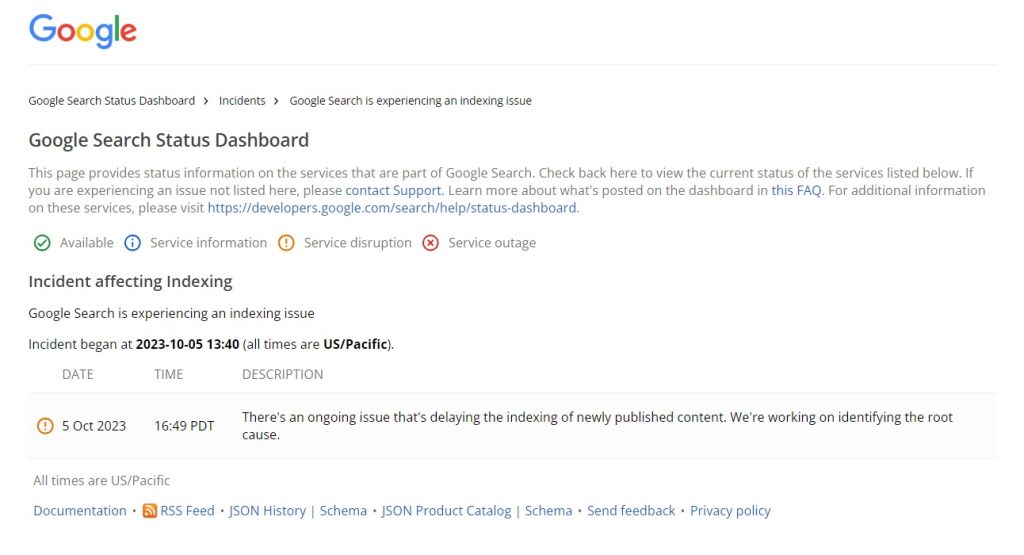Open Schema link next to JSON History
1024x555 pixels.
(x=344, y=511)
